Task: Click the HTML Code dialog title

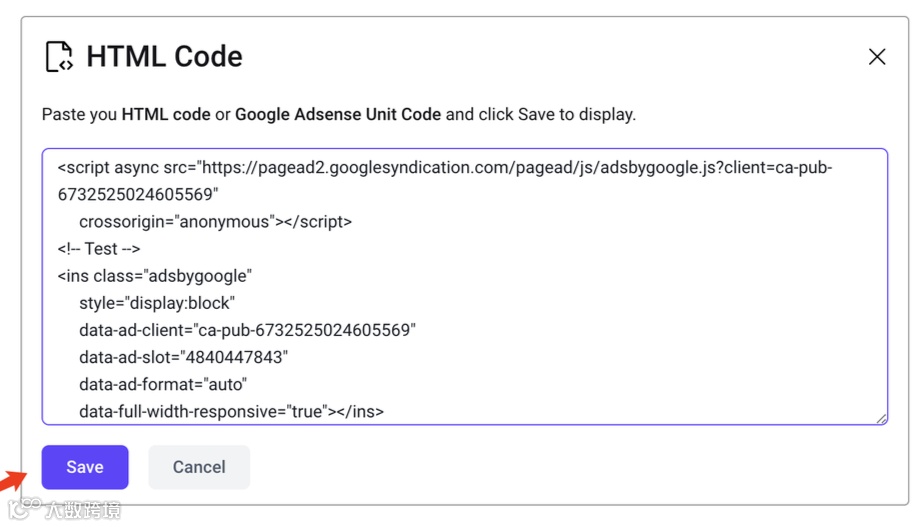Action: click(164, 57)
